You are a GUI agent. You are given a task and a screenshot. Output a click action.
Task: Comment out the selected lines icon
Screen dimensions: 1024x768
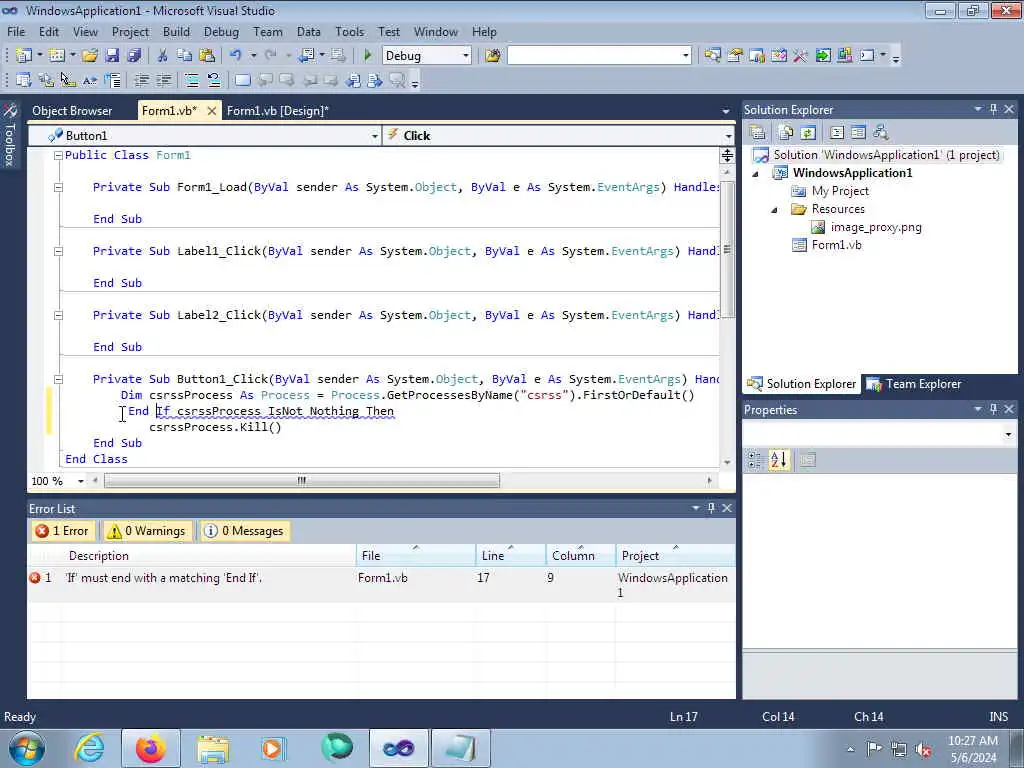click(192, 80)
